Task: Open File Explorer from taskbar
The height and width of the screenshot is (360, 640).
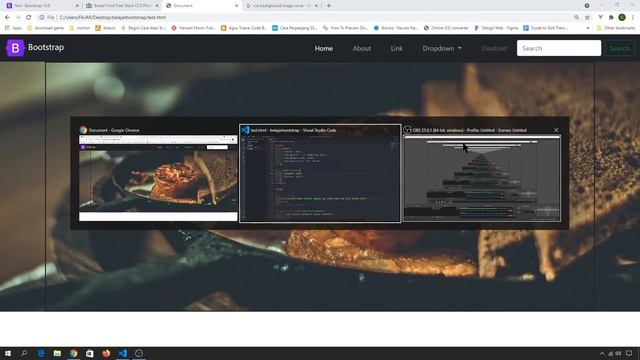Action: (57, 353)
